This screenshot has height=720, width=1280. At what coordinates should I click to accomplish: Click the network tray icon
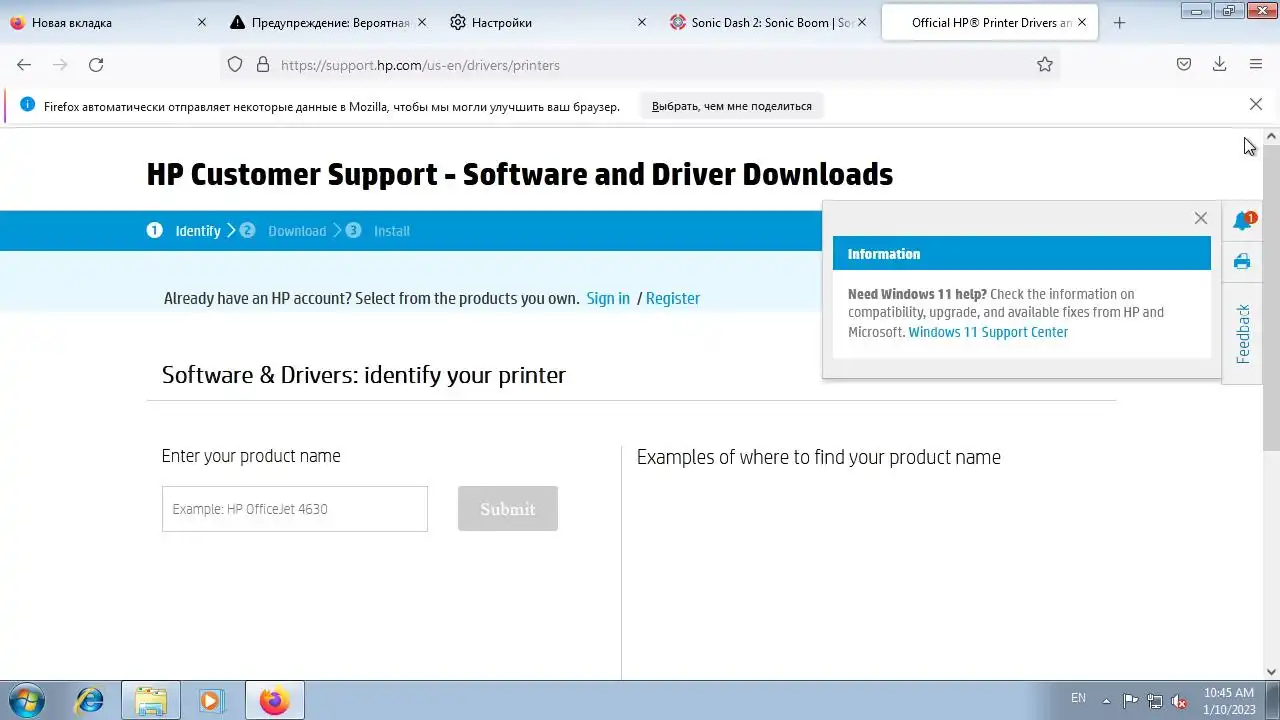click(1155, 700)
